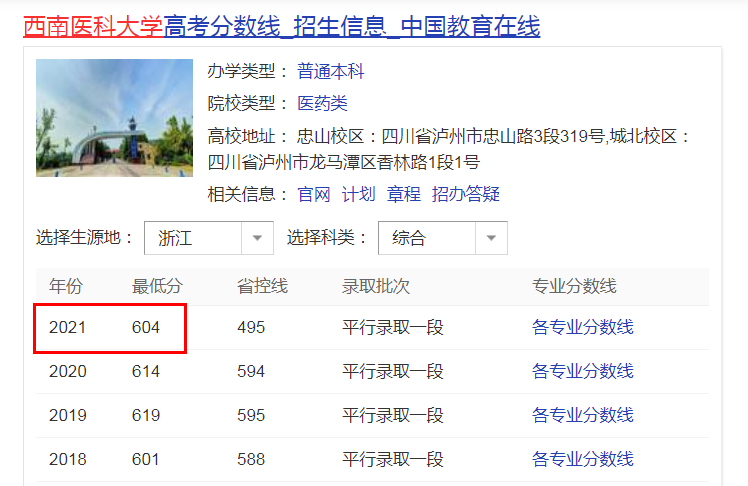Click the provincial line value 495
This screenshot has height=486, width=748.
(x=251, y=328)
